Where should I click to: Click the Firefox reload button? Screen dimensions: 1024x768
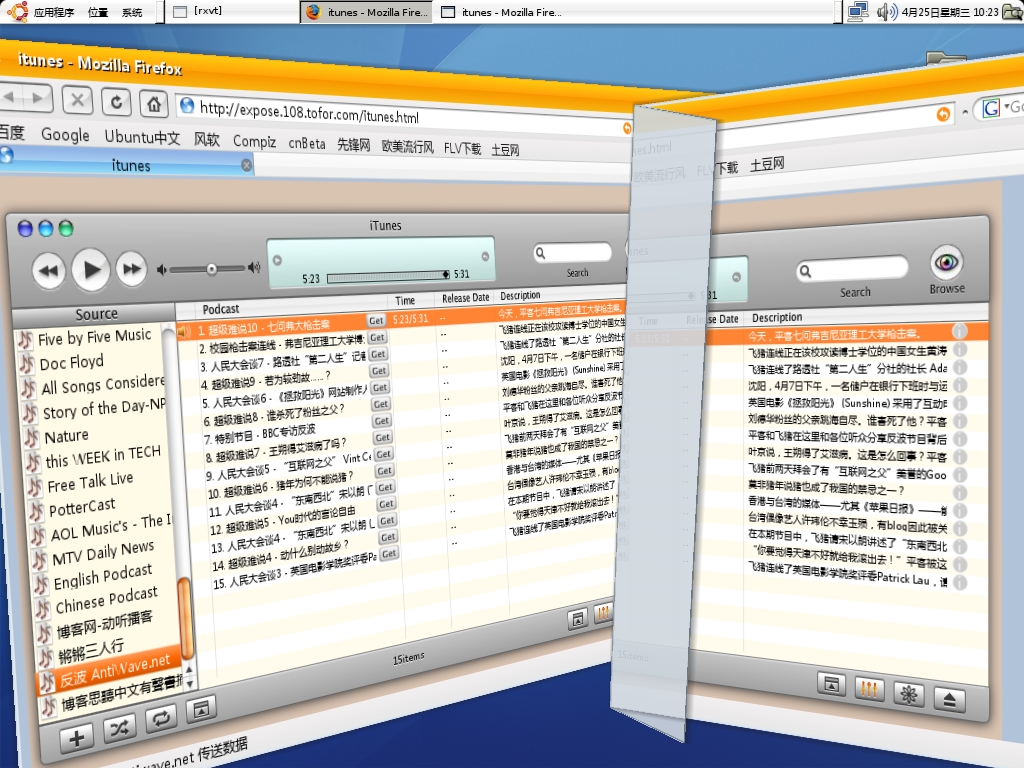point(116,103)
